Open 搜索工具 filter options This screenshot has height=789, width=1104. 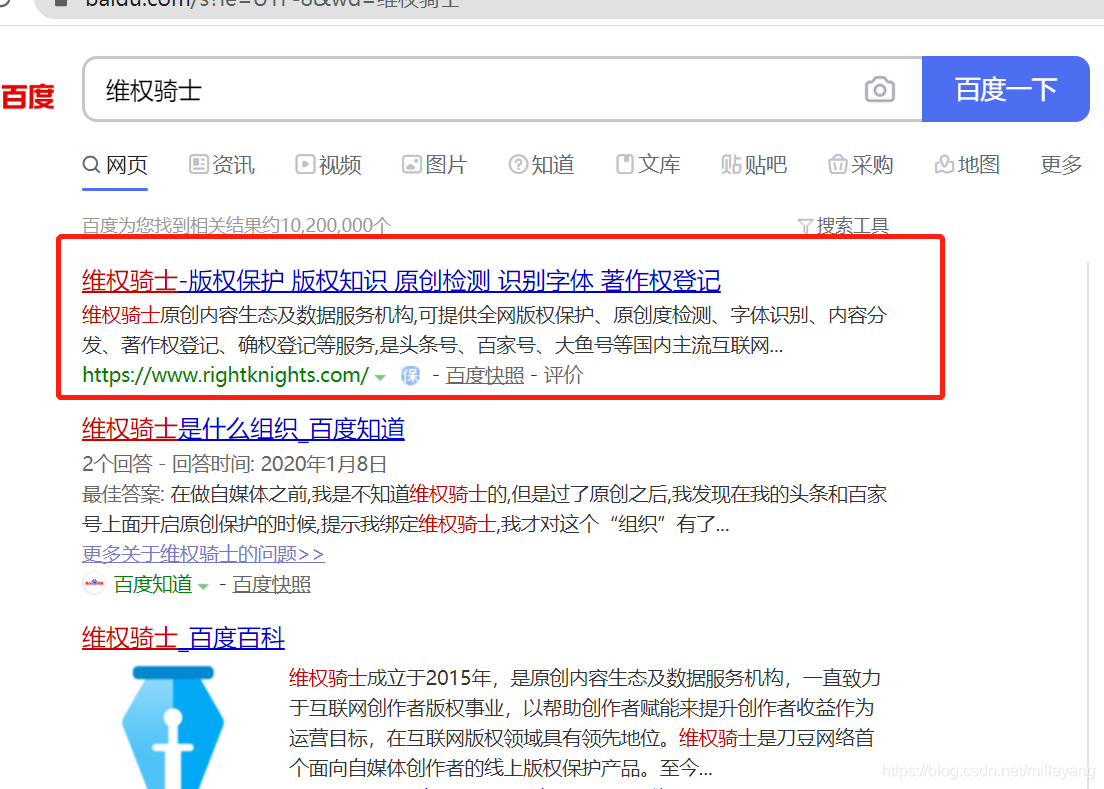(843, 226)
